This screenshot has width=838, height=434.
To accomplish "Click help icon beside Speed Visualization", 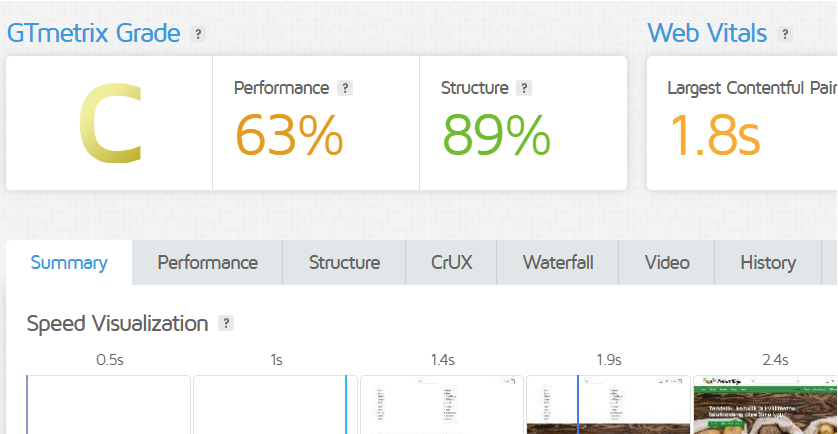I will pos(226,323).
